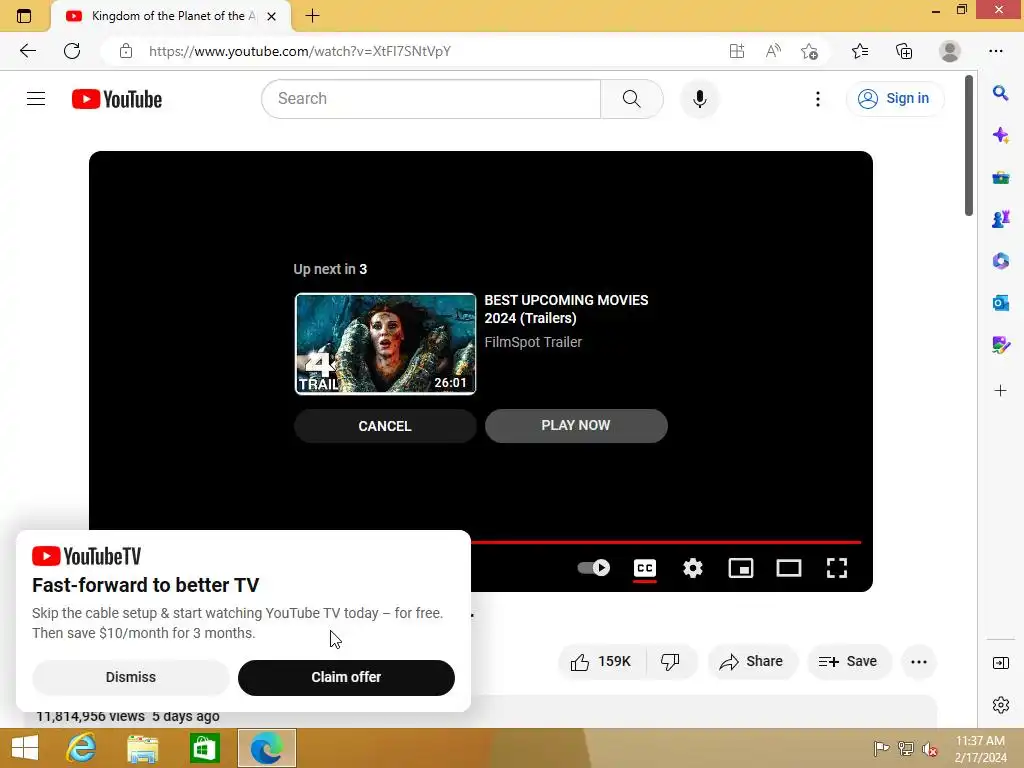Viewport: 1024px width, 768px height.
Task: Cancel the autoplay of next video
Action: click(385, 426)
